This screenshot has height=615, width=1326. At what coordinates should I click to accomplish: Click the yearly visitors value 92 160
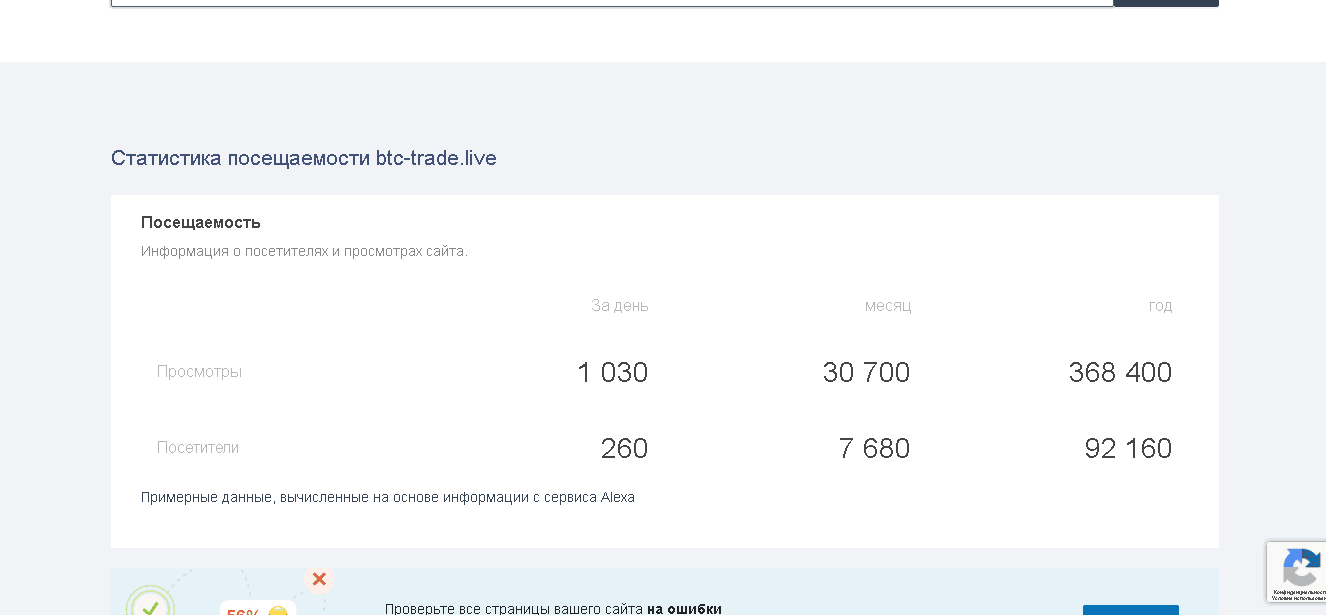[1128, 448]
